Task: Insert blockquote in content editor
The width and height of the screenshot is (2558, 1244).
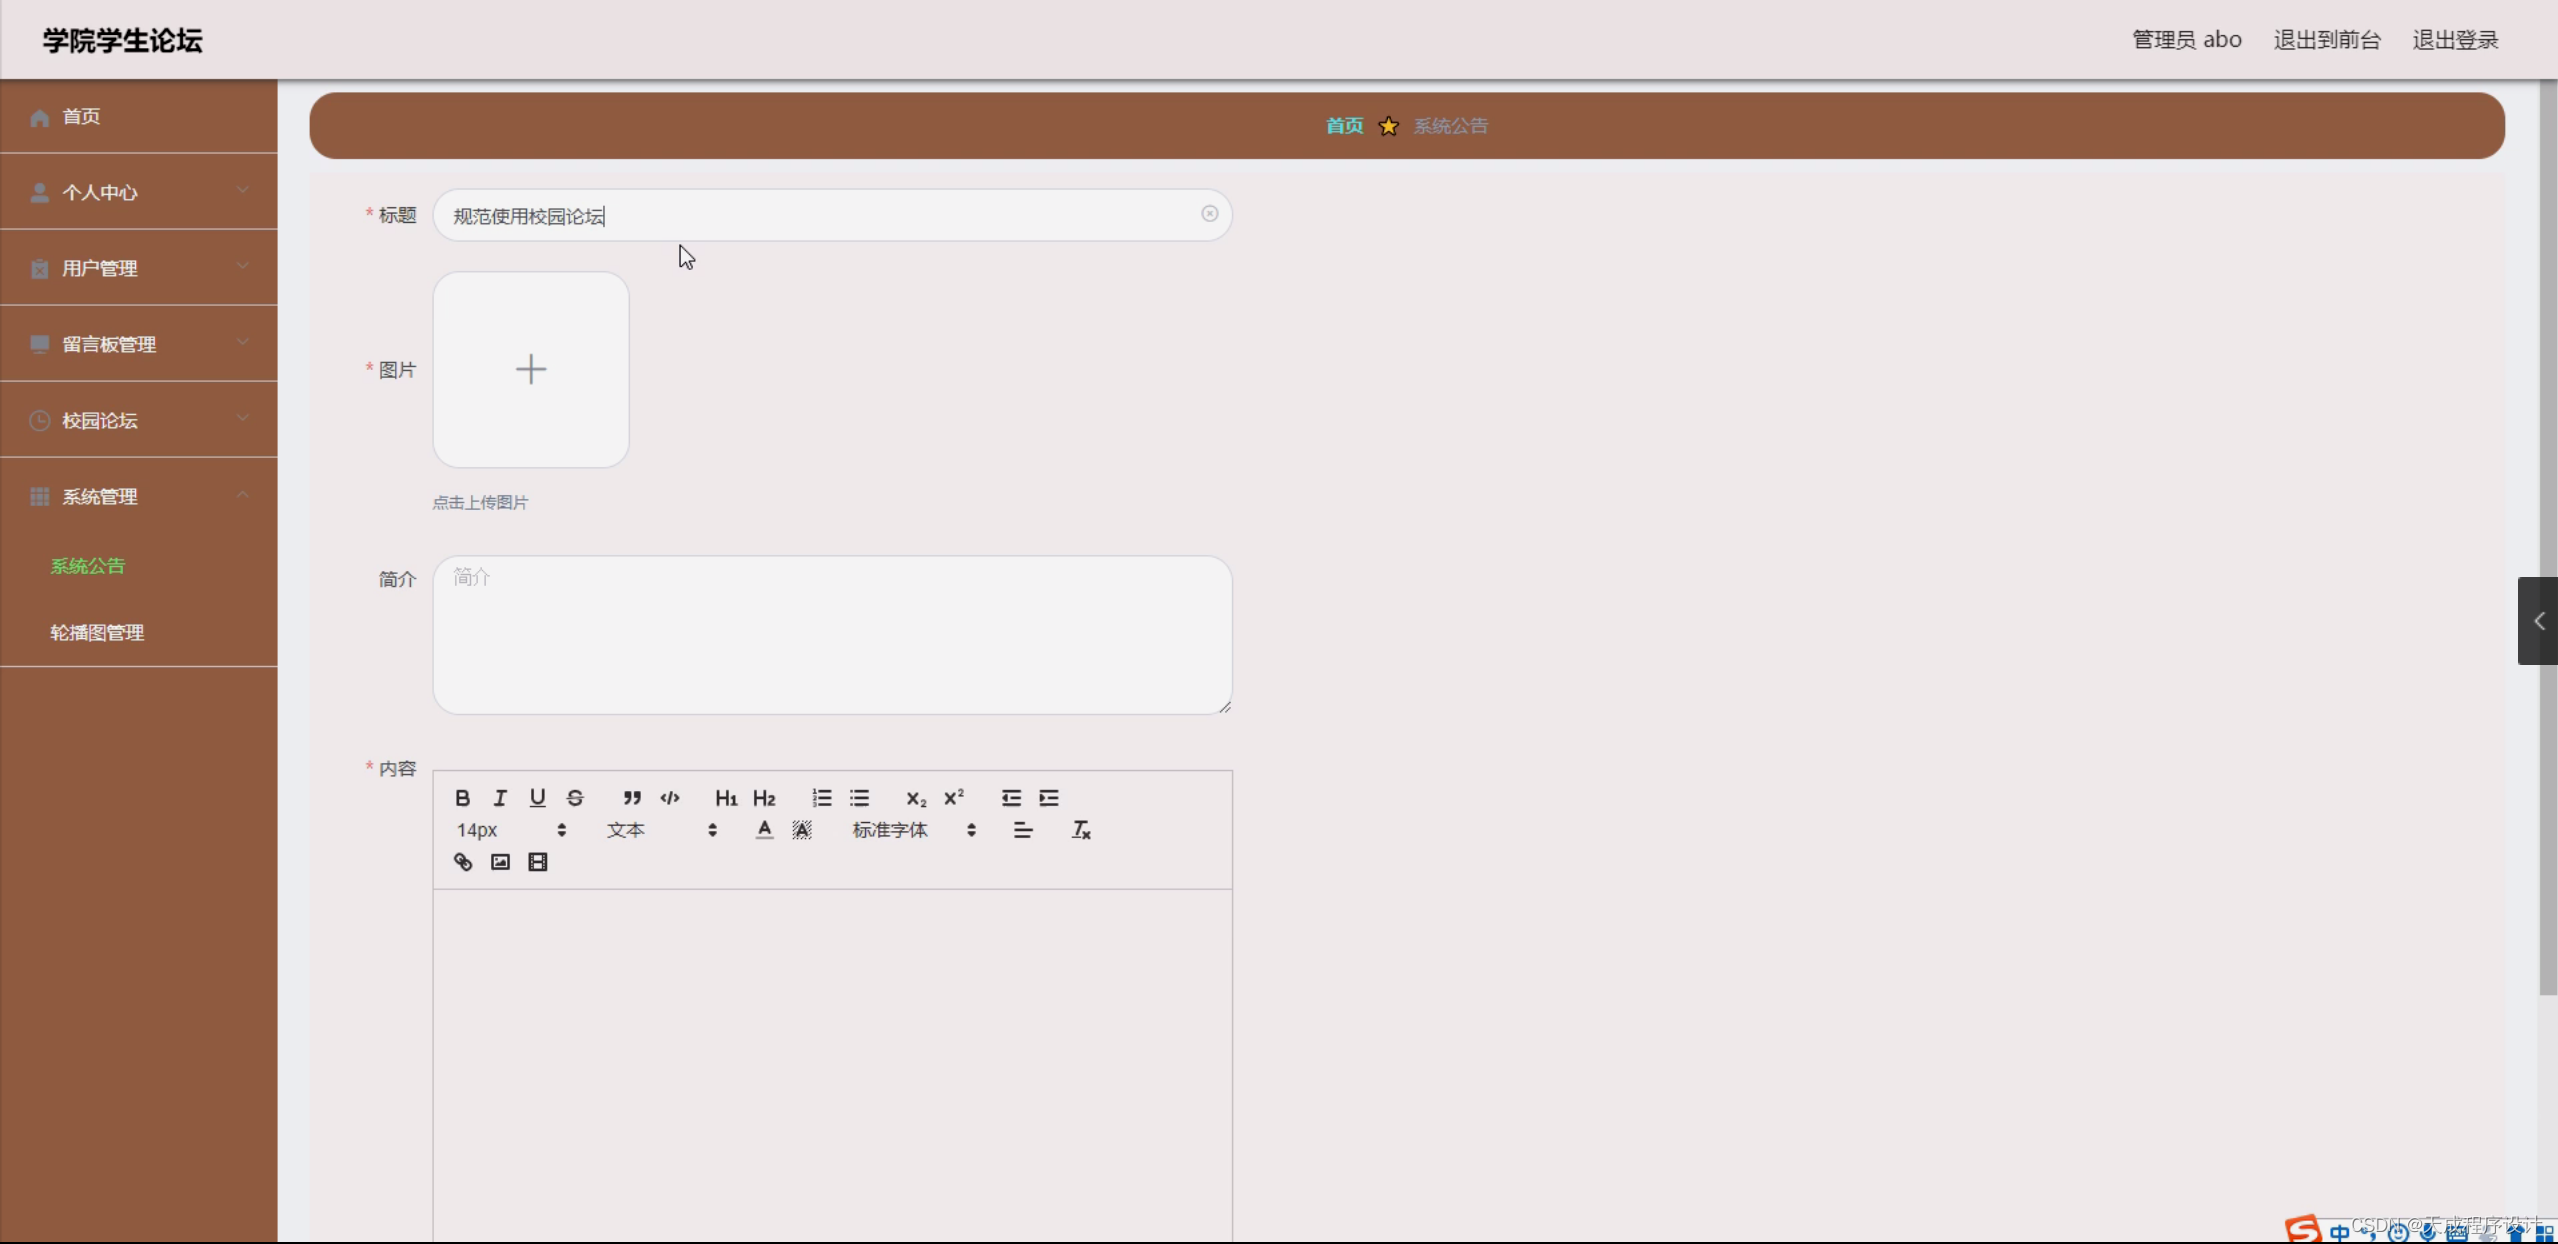Action: (x=632, y=798)
